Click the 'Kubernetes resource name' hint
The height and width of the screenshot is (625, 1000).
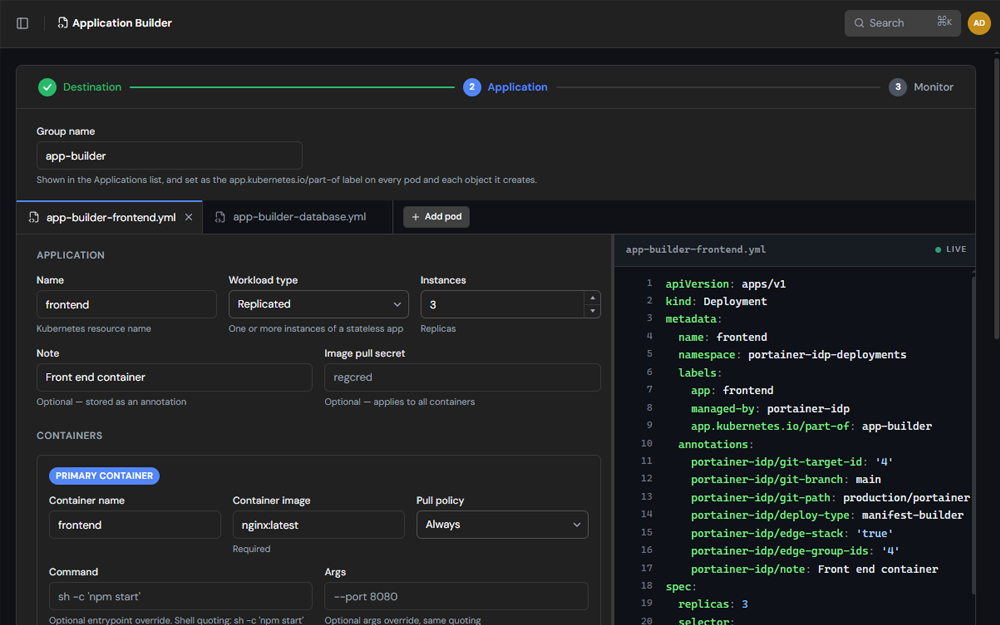point(94,329)
